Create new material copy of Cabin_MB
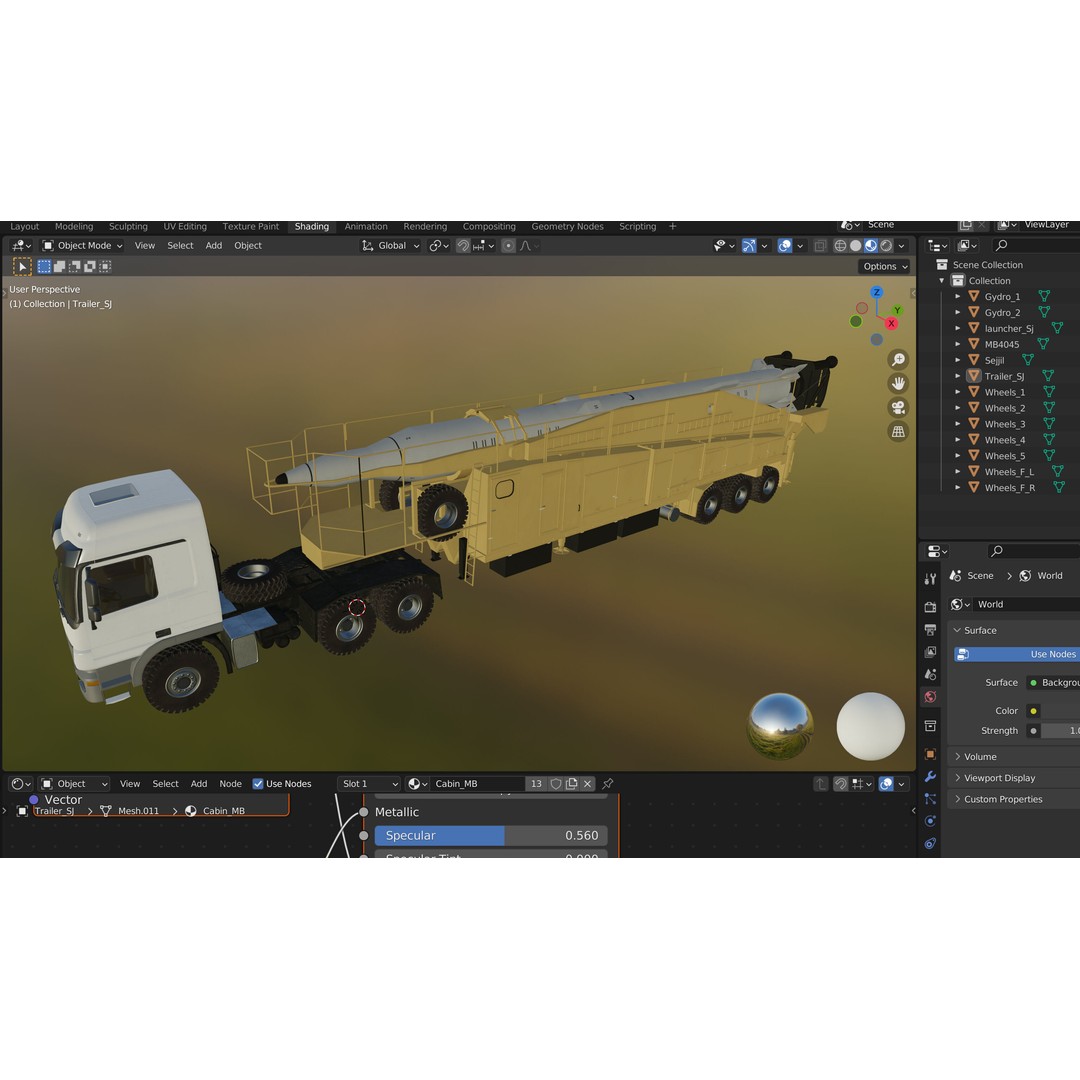This screenshot has width=1080, height=1080. [x=572, y=784]
